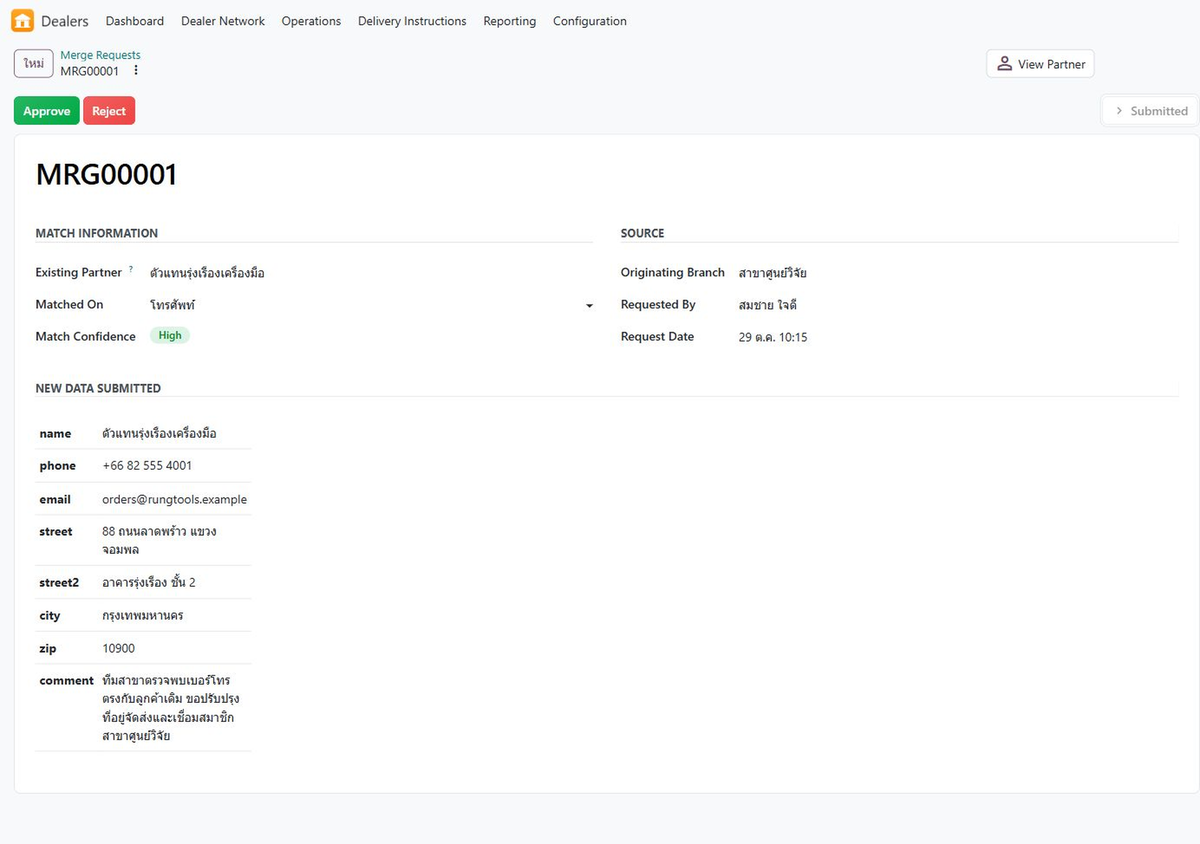Reject the merge request
Image resolution: width=1200 pixels, height=844 pixels.
(x=109, y=111)
